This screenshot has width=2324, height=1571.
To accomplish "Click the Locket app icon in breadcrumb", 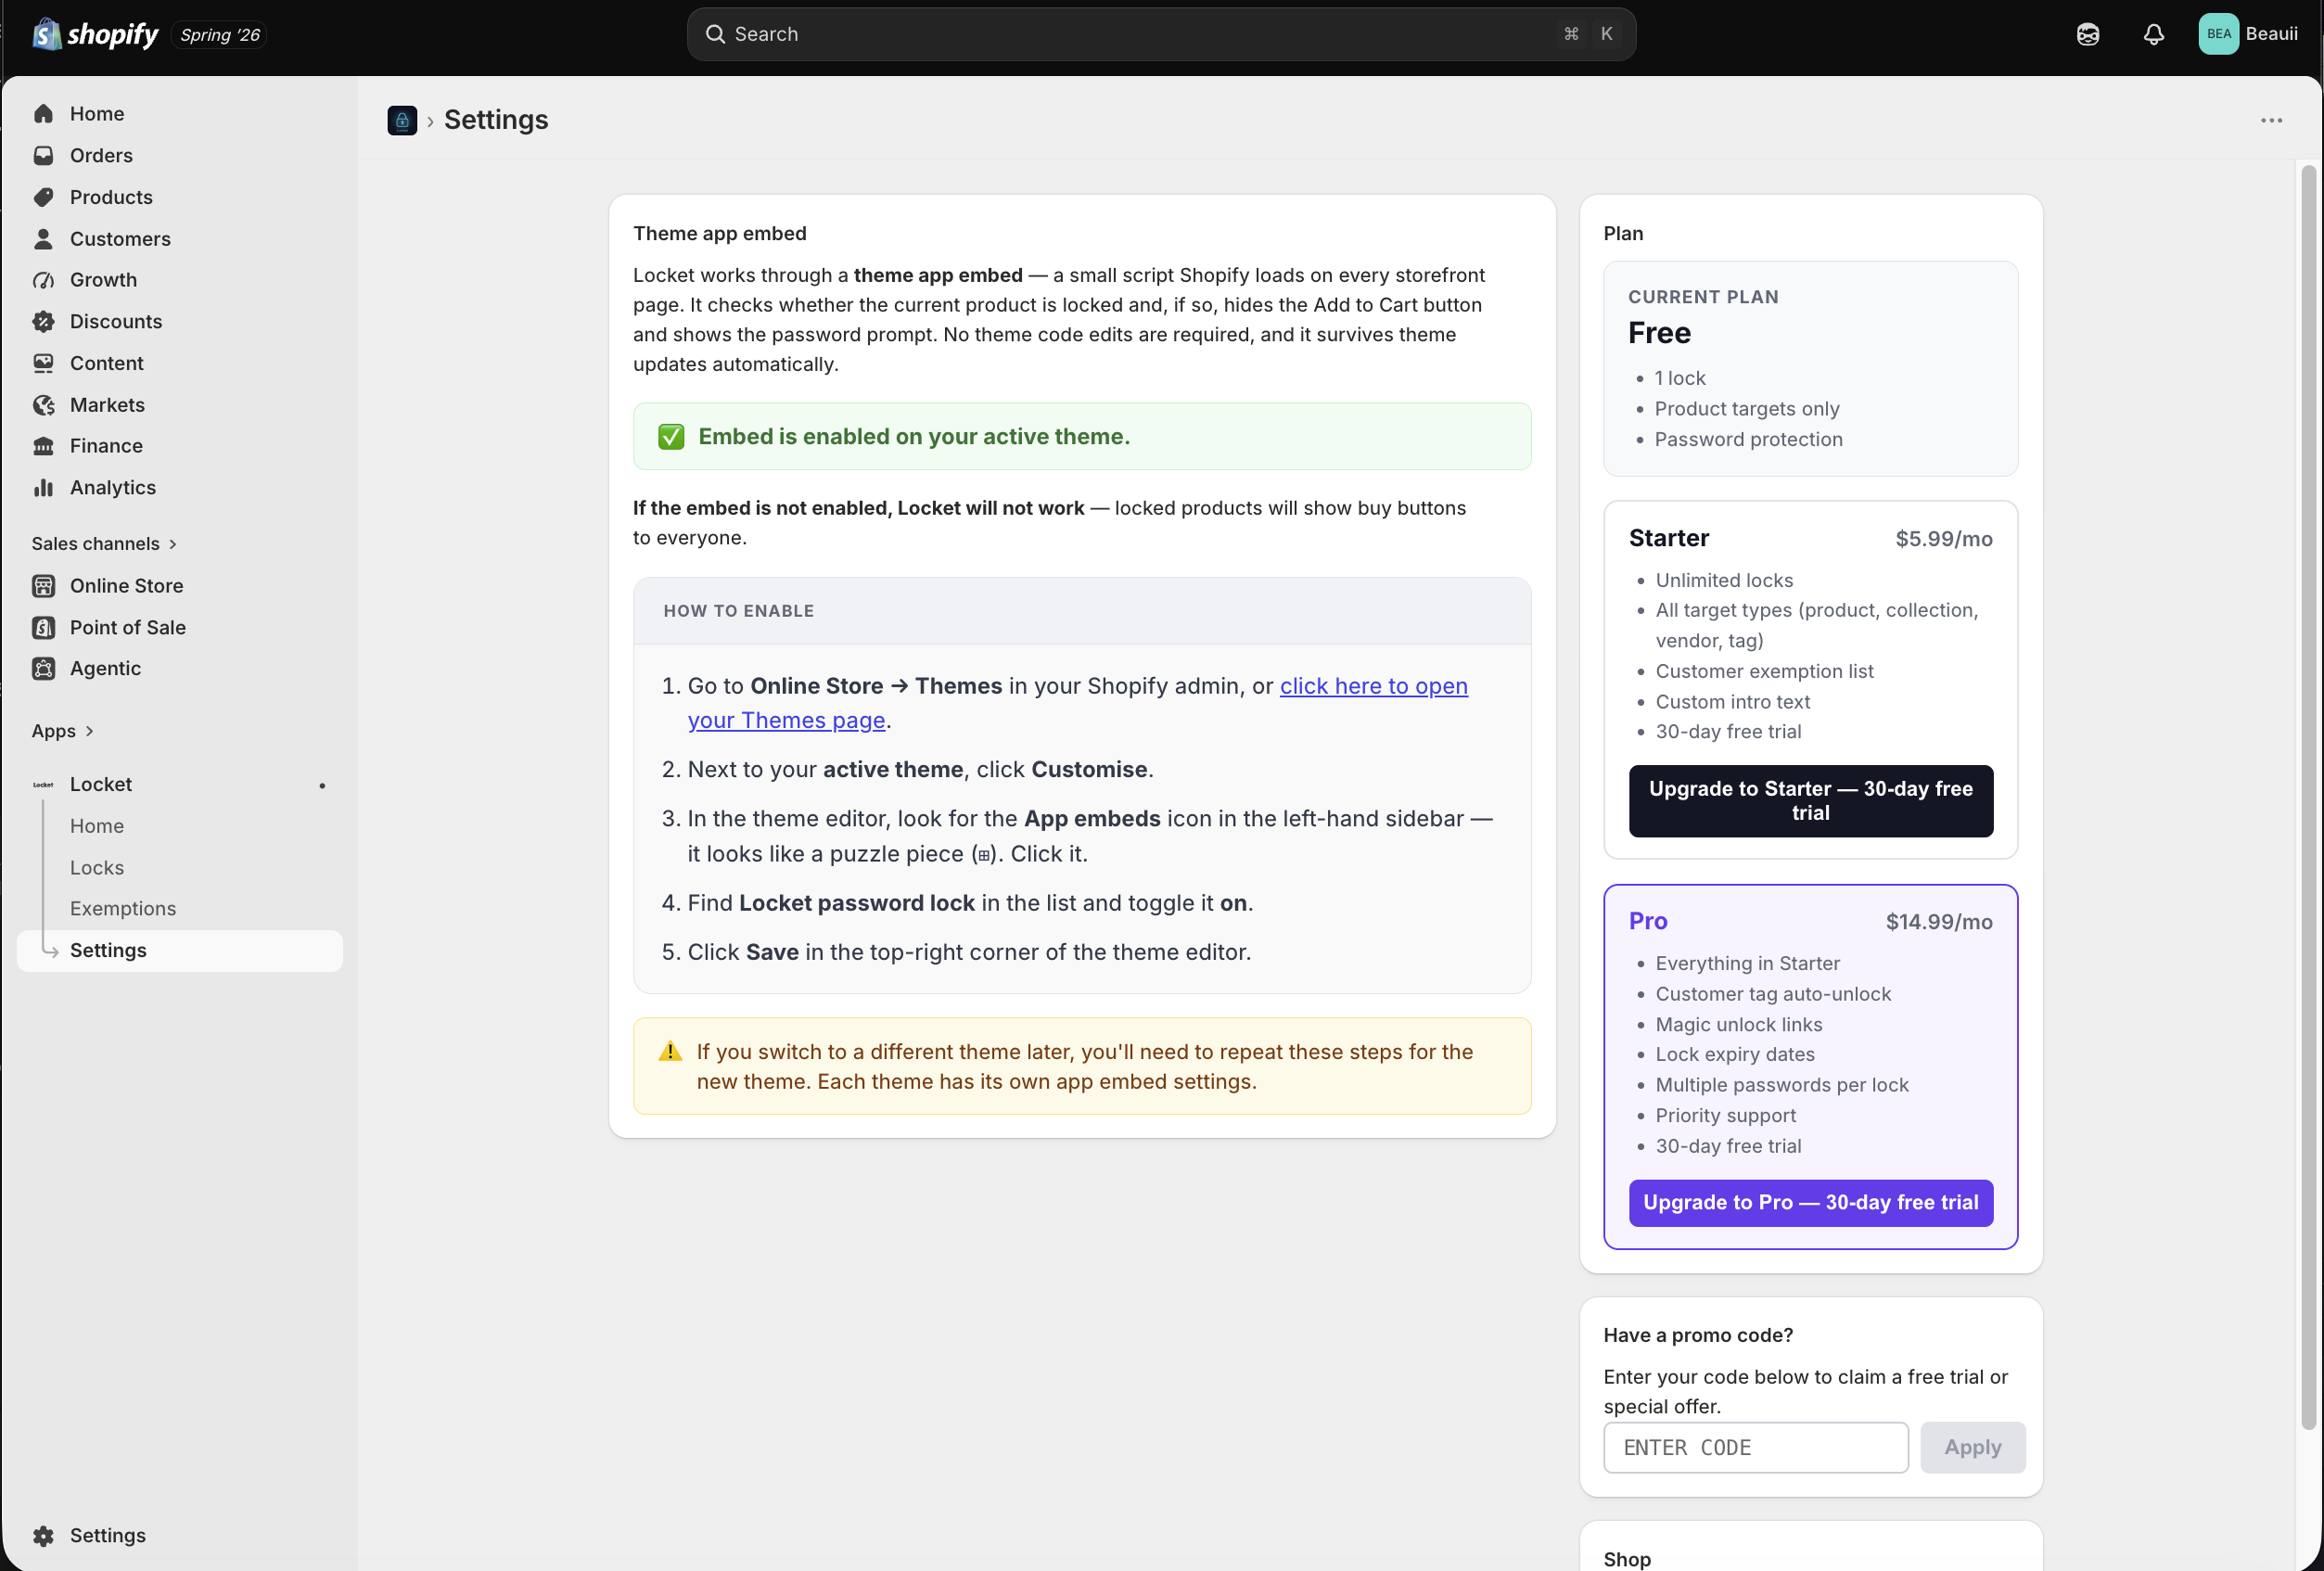I will point(402,120).
